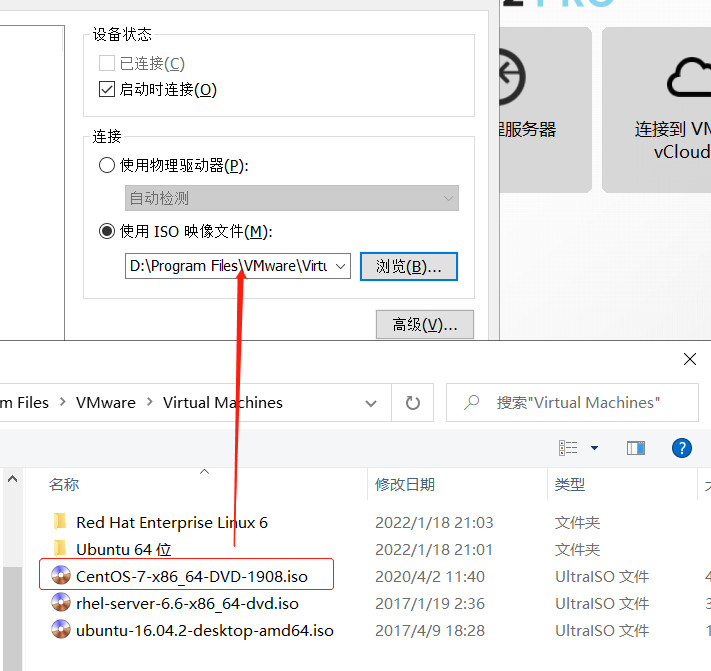Click the search magnifier icon

472,402
